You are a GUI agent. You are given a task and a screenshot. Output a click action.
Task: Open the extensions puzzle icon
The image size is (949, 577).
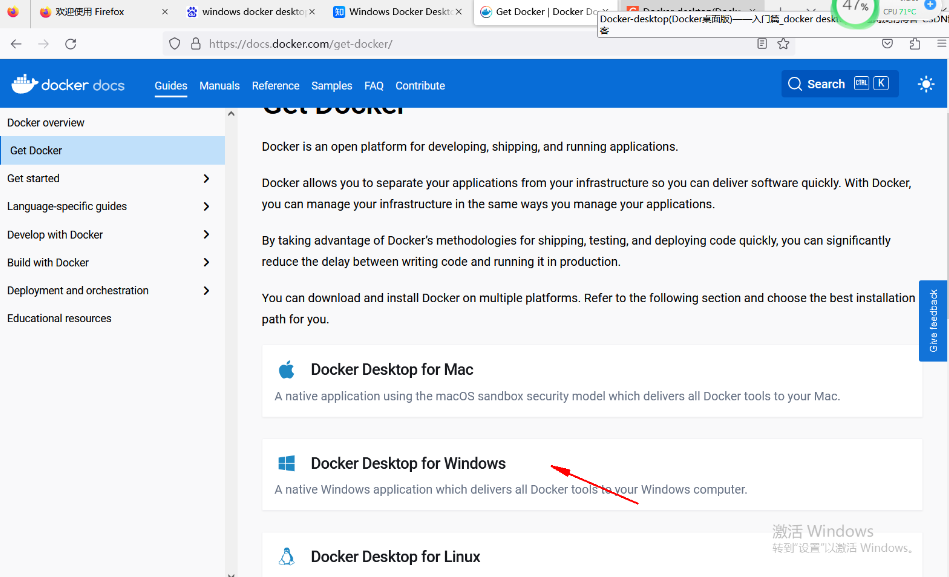pos(915,44)
